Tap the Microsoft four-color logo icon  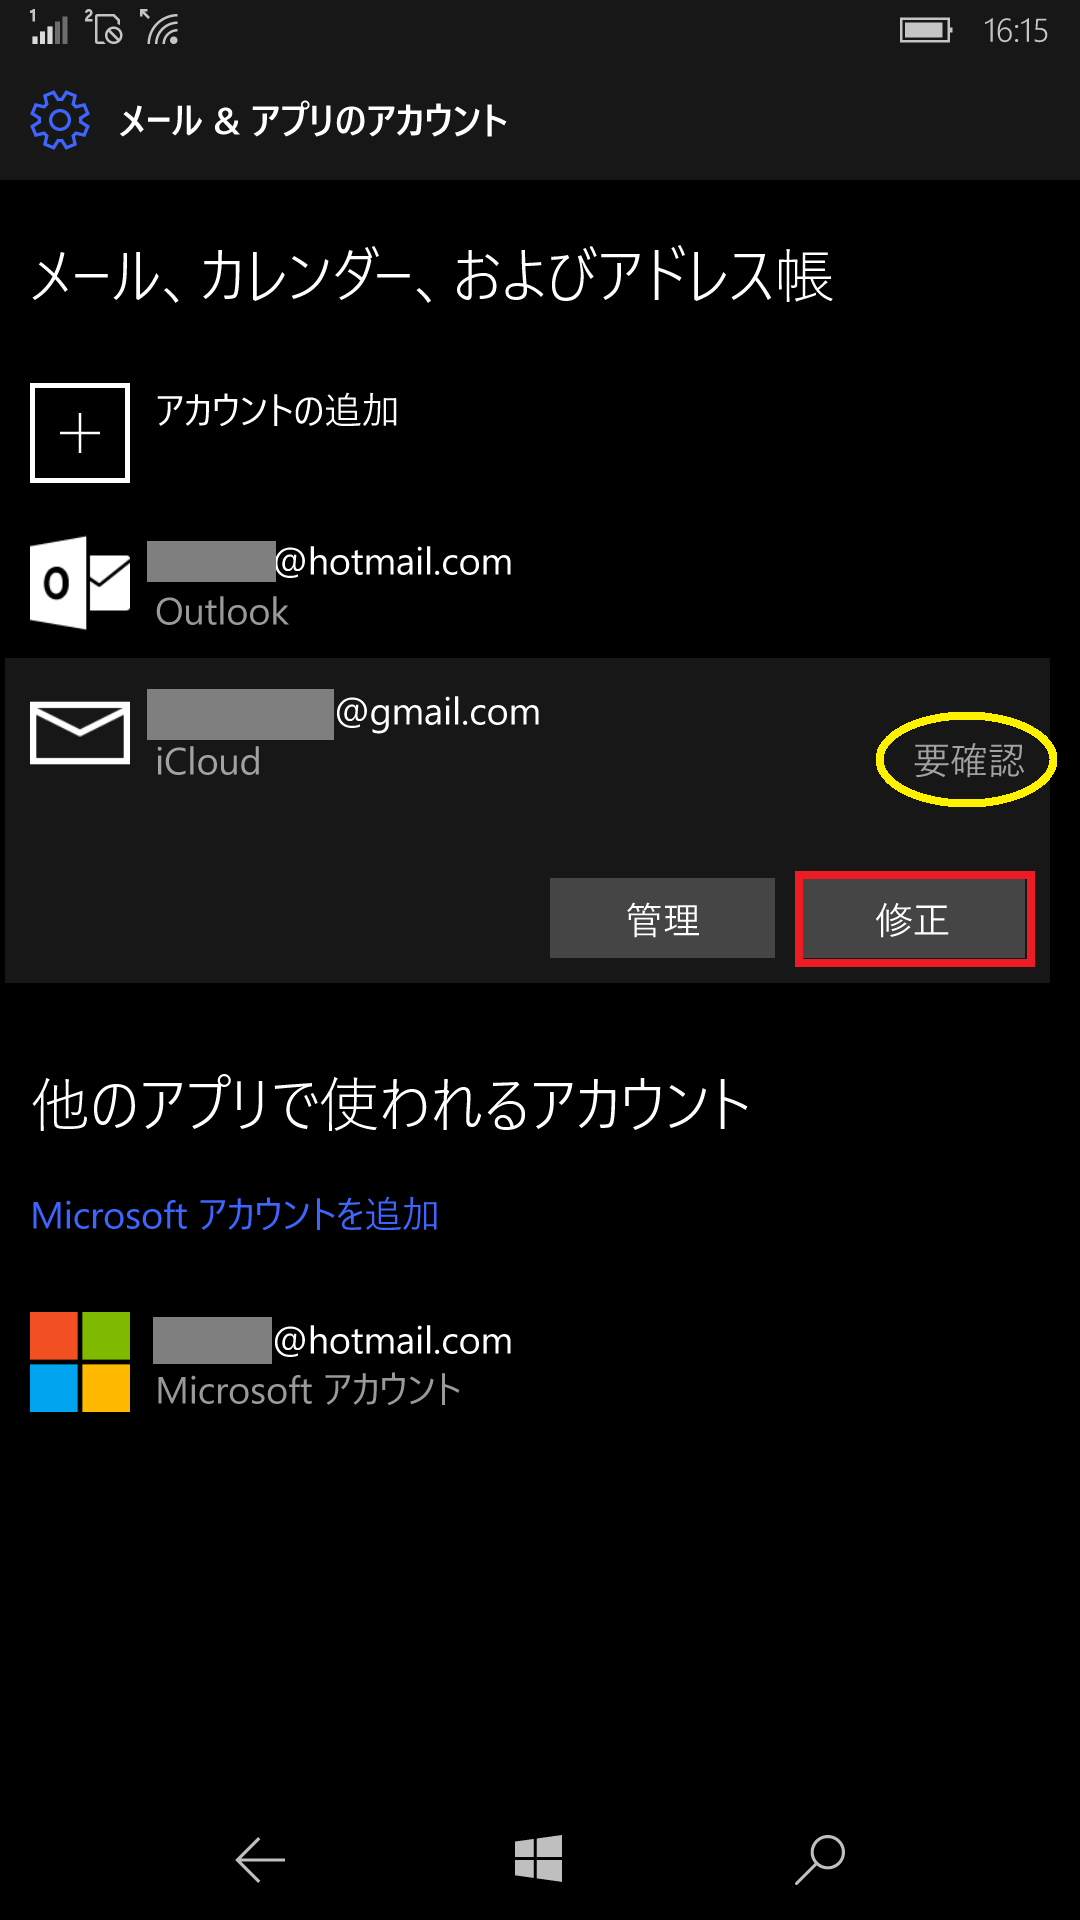[80, 1362]
